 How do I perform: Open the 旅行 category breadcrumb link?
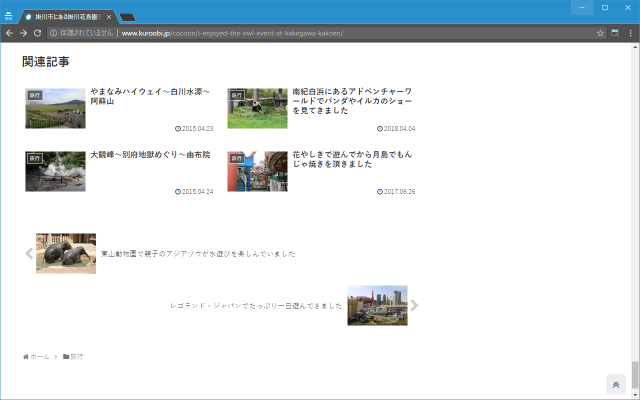click(x=76, y=356)
